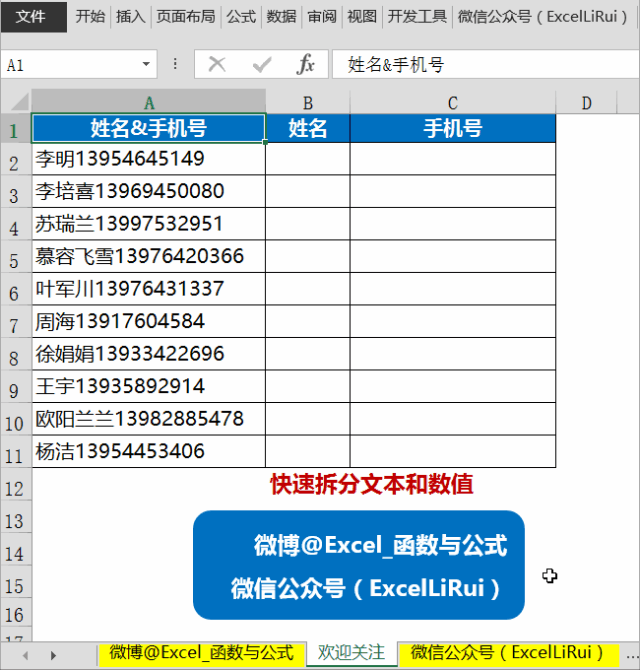Click header cell 手机号 in column C

point(453,128)
